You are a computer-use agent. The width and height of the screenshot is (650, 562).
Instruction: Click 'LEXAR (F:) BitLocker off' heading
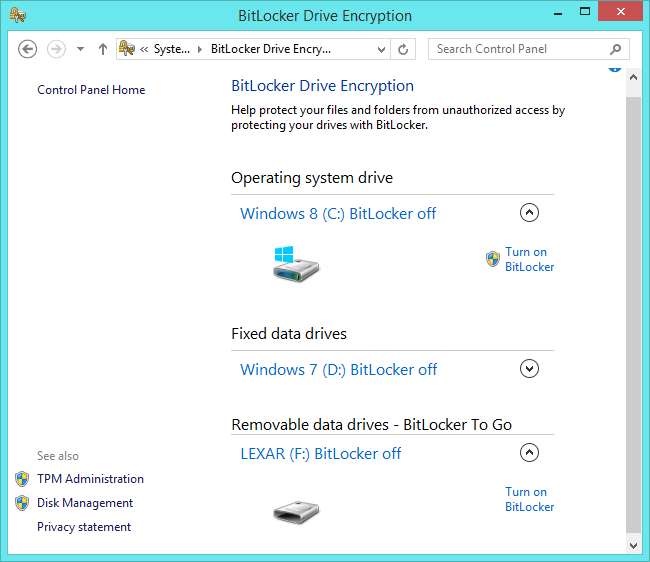(321, 453)
